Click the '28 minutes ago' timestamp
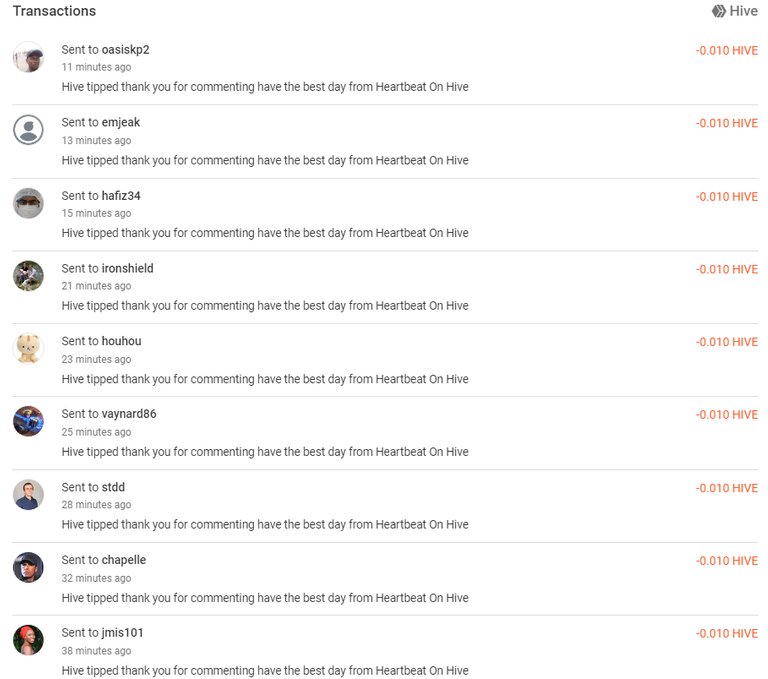Viewport: 768px width, 679px height. [x=96, y=505]
